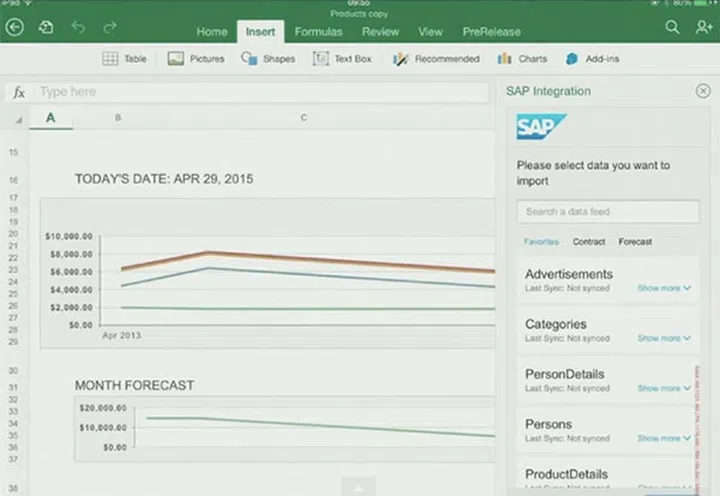Open the share user icon
Image resolution: width=720 pixels, height=496 pixels.
703,28
